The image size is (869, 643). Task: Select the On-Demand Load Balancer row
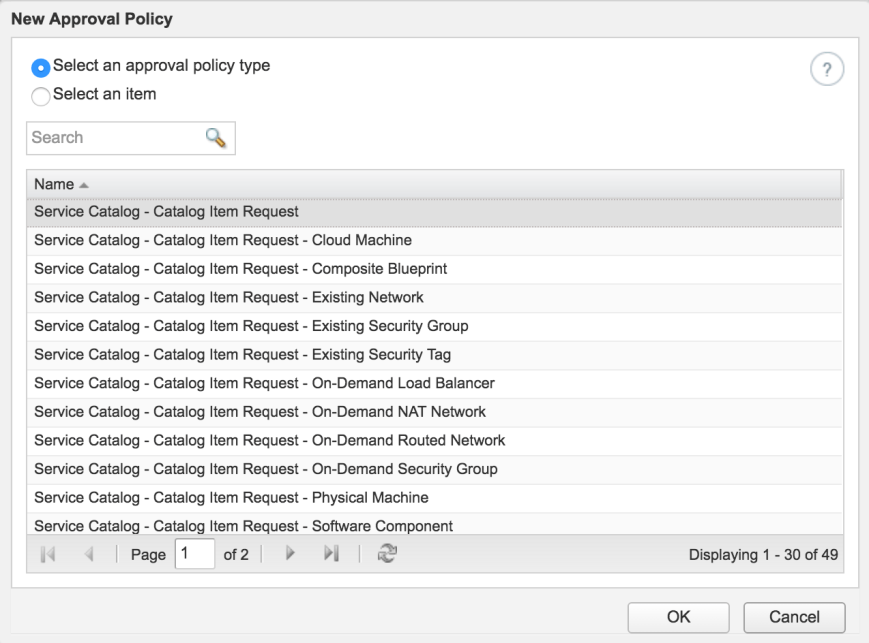(x=264, y=383)
